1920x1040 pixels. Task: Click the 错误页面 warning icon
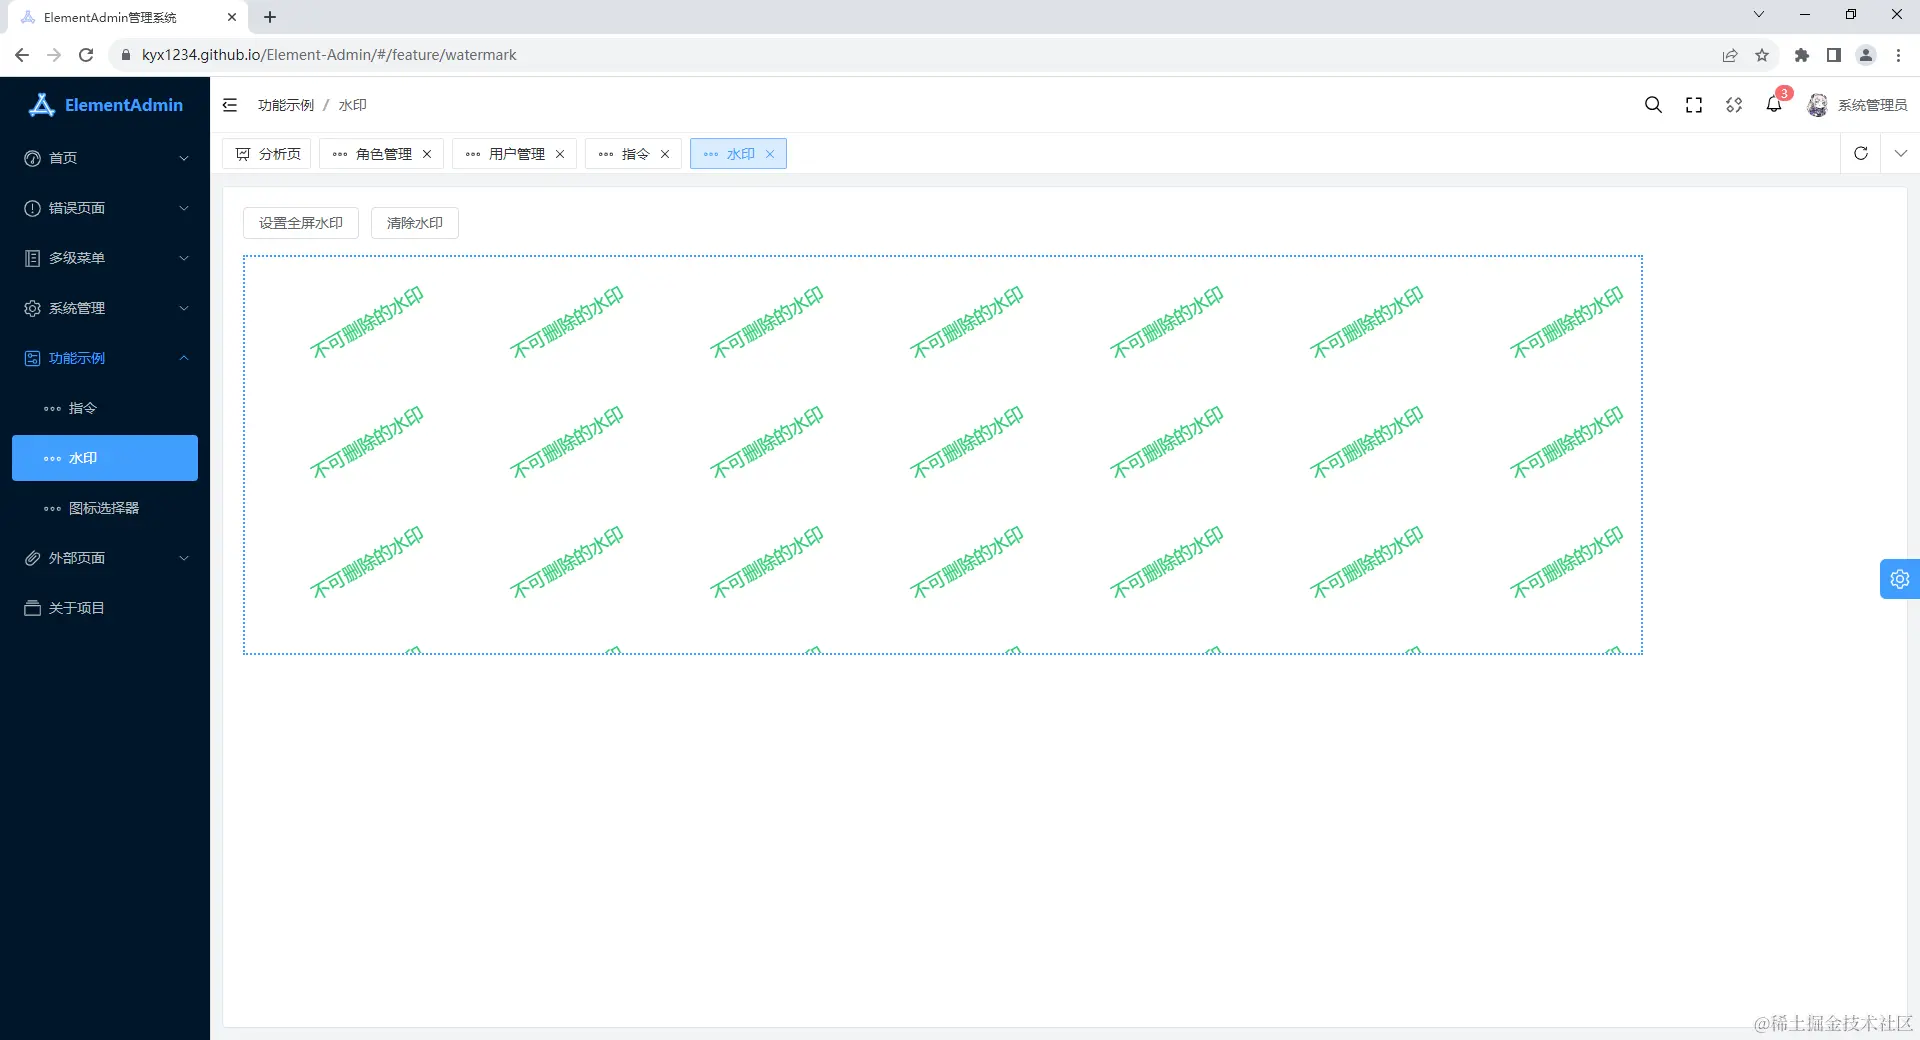coord(32,208)
